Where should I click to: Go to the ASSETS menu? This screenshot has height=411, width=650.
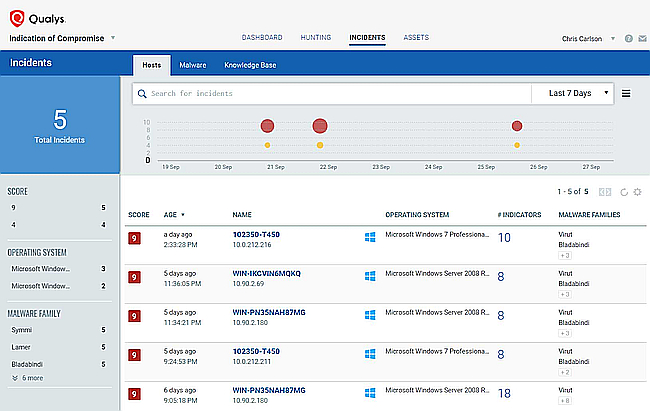pos(416,38)
